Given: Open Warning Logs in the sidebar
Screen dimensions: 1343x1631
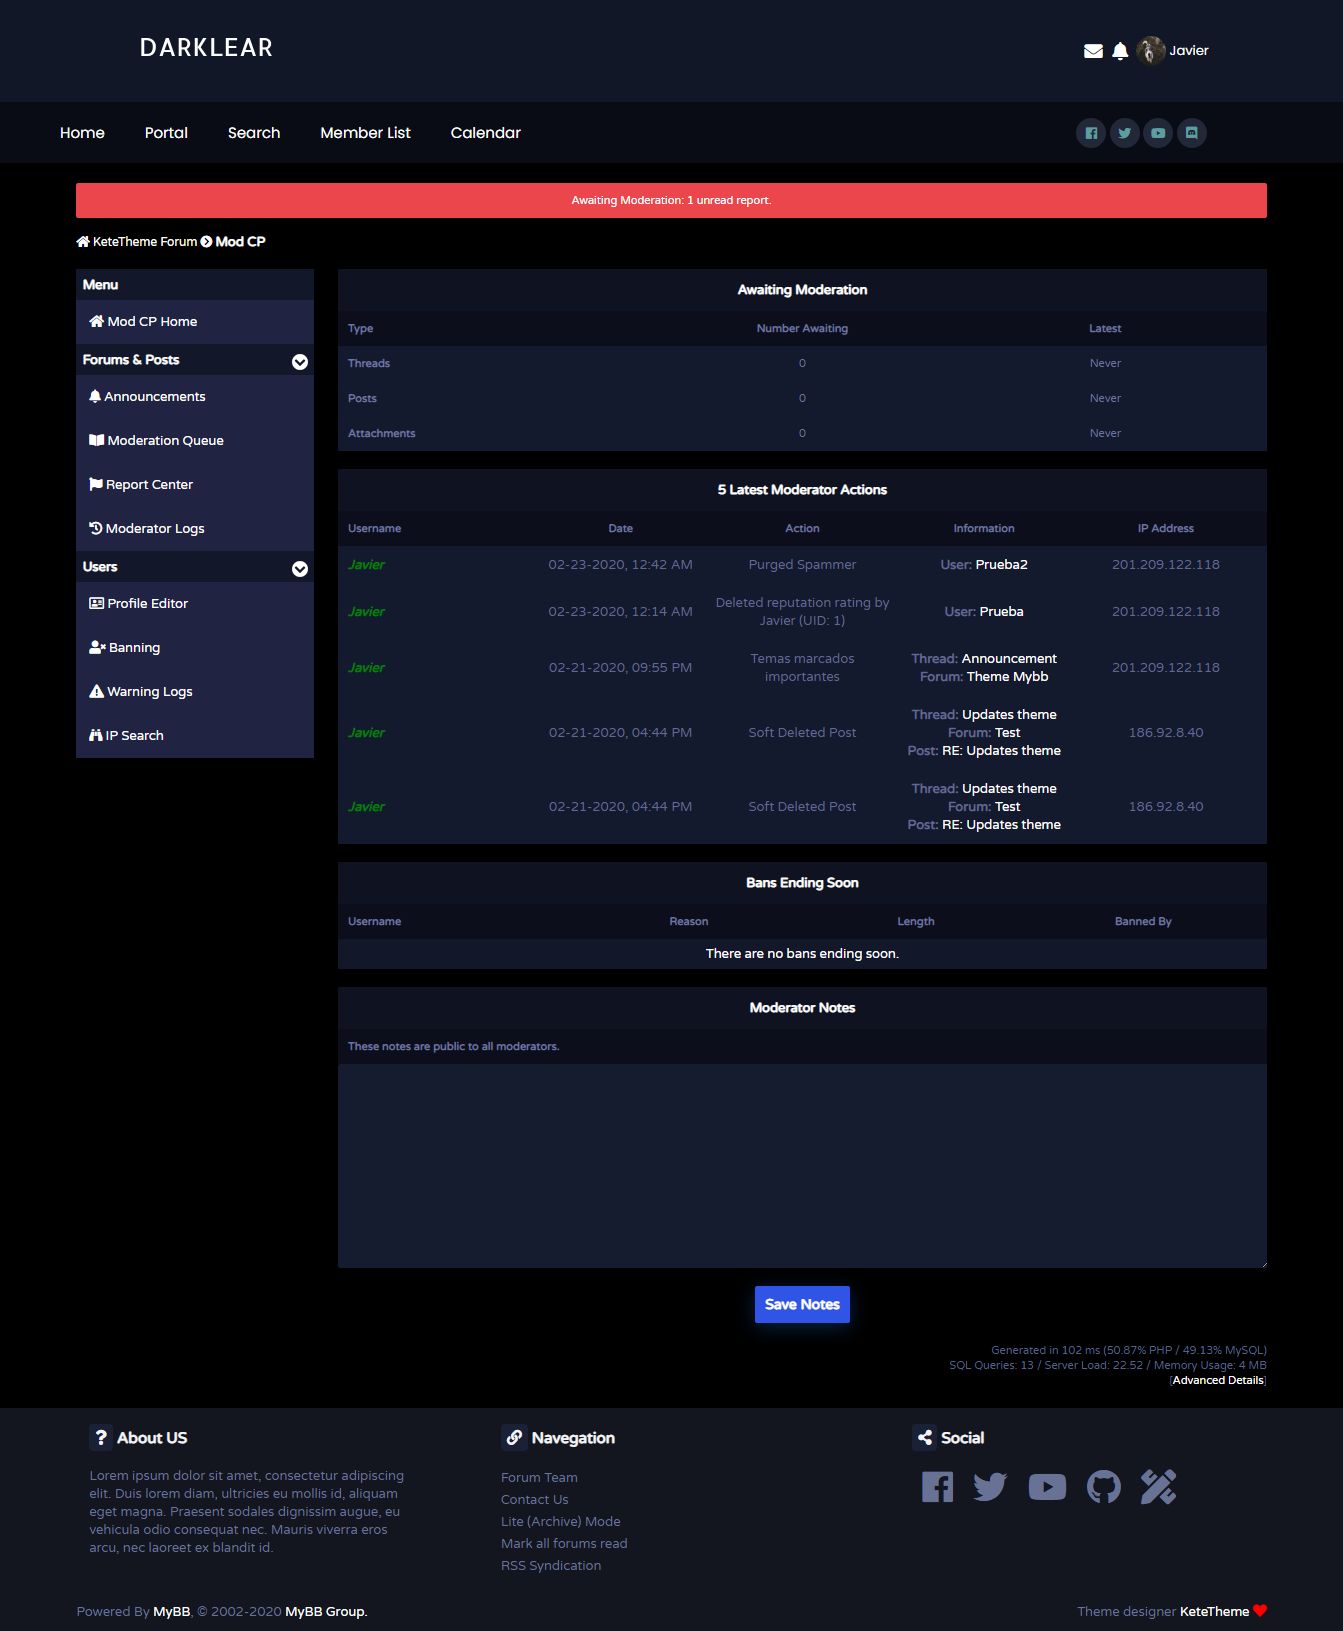Looking at the screenshot, I should [195, 692].
